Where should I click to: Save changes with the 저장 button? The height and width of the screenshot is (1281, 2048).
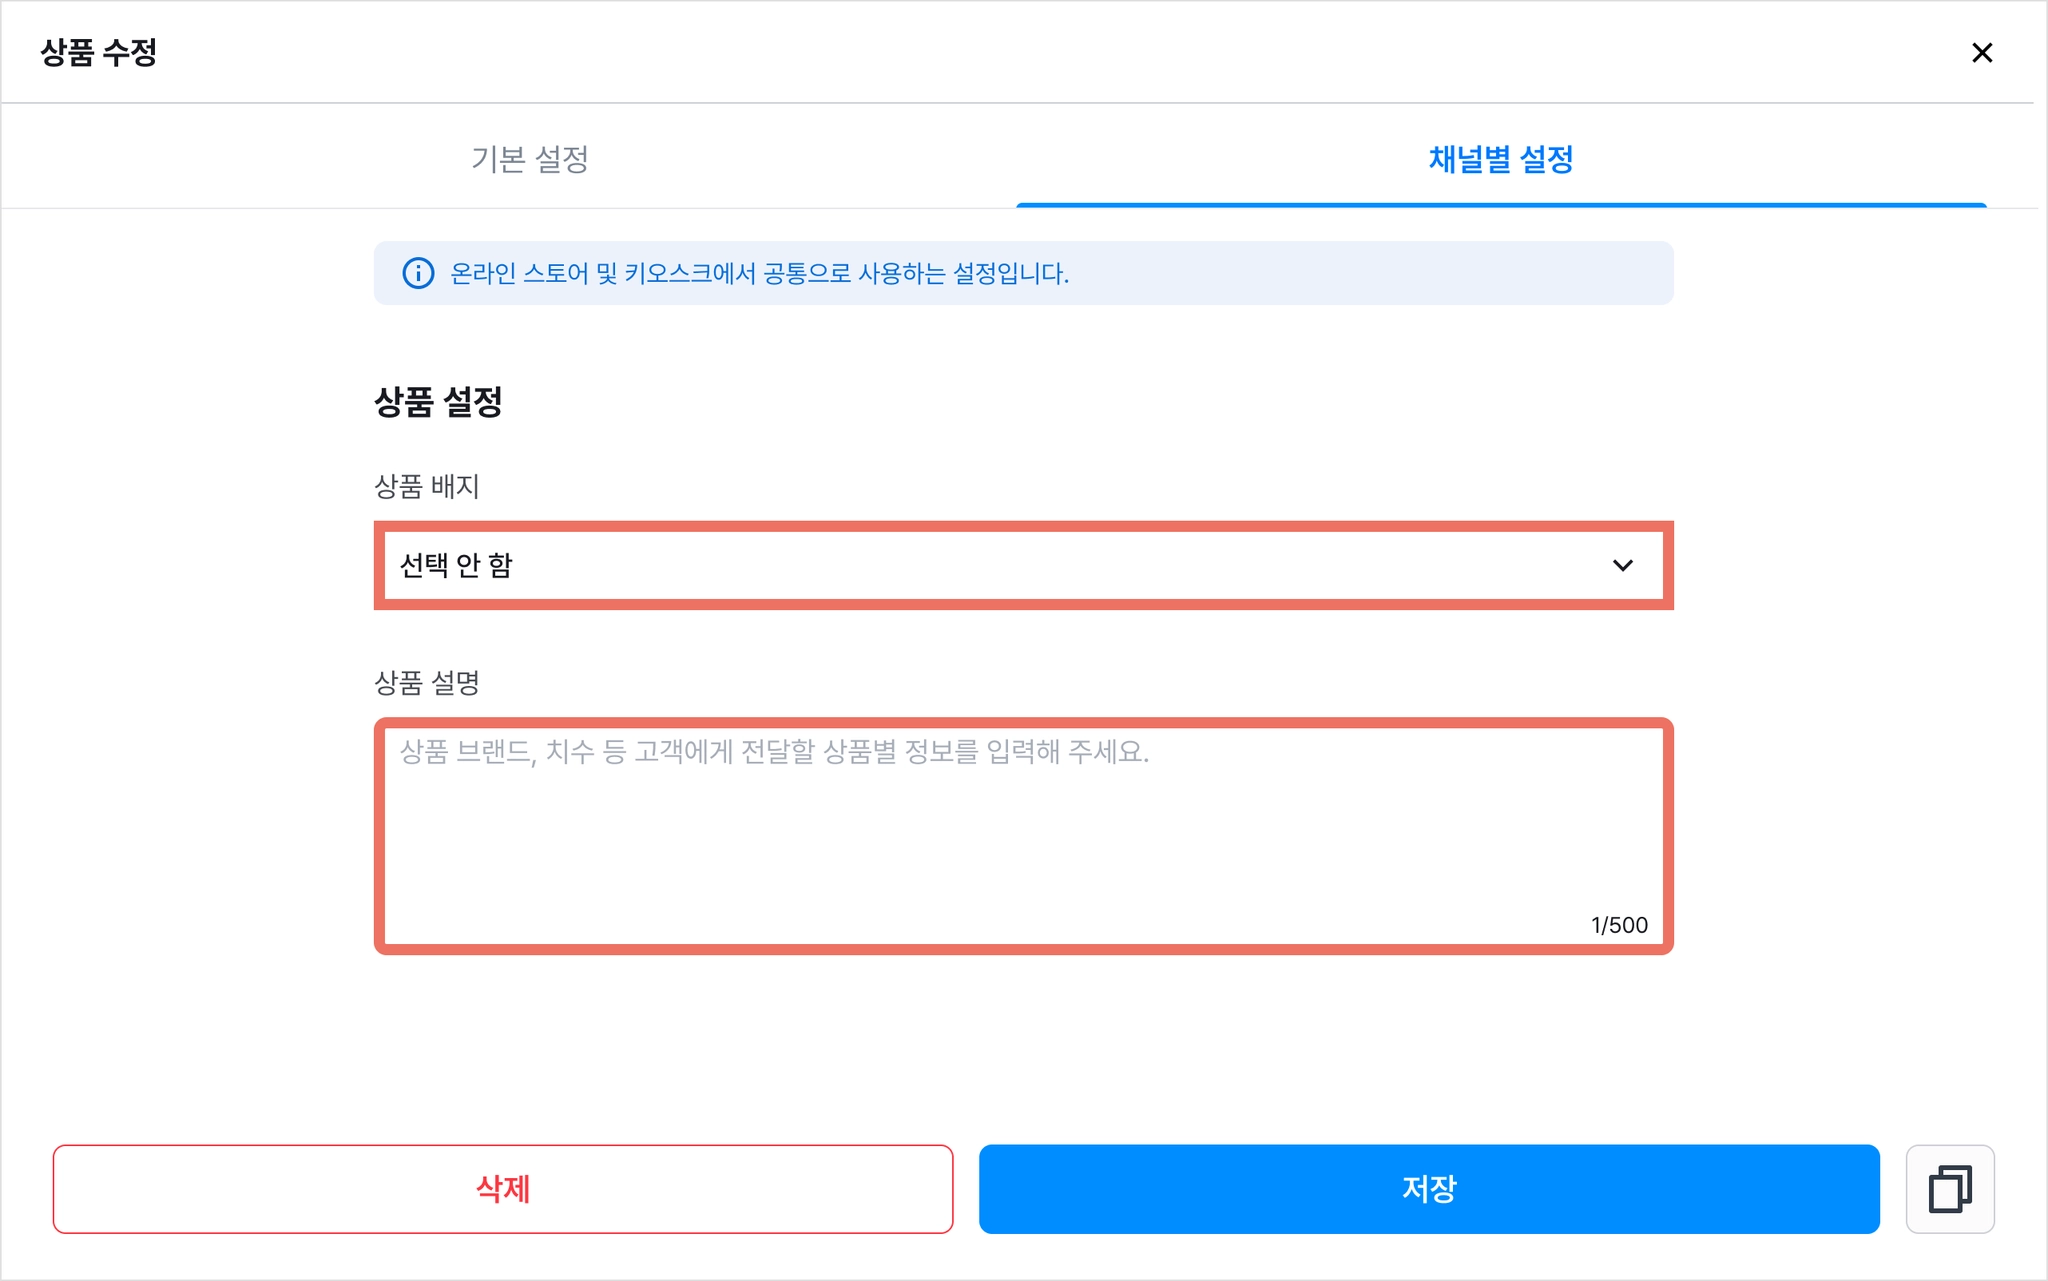click(1429, 1189)
